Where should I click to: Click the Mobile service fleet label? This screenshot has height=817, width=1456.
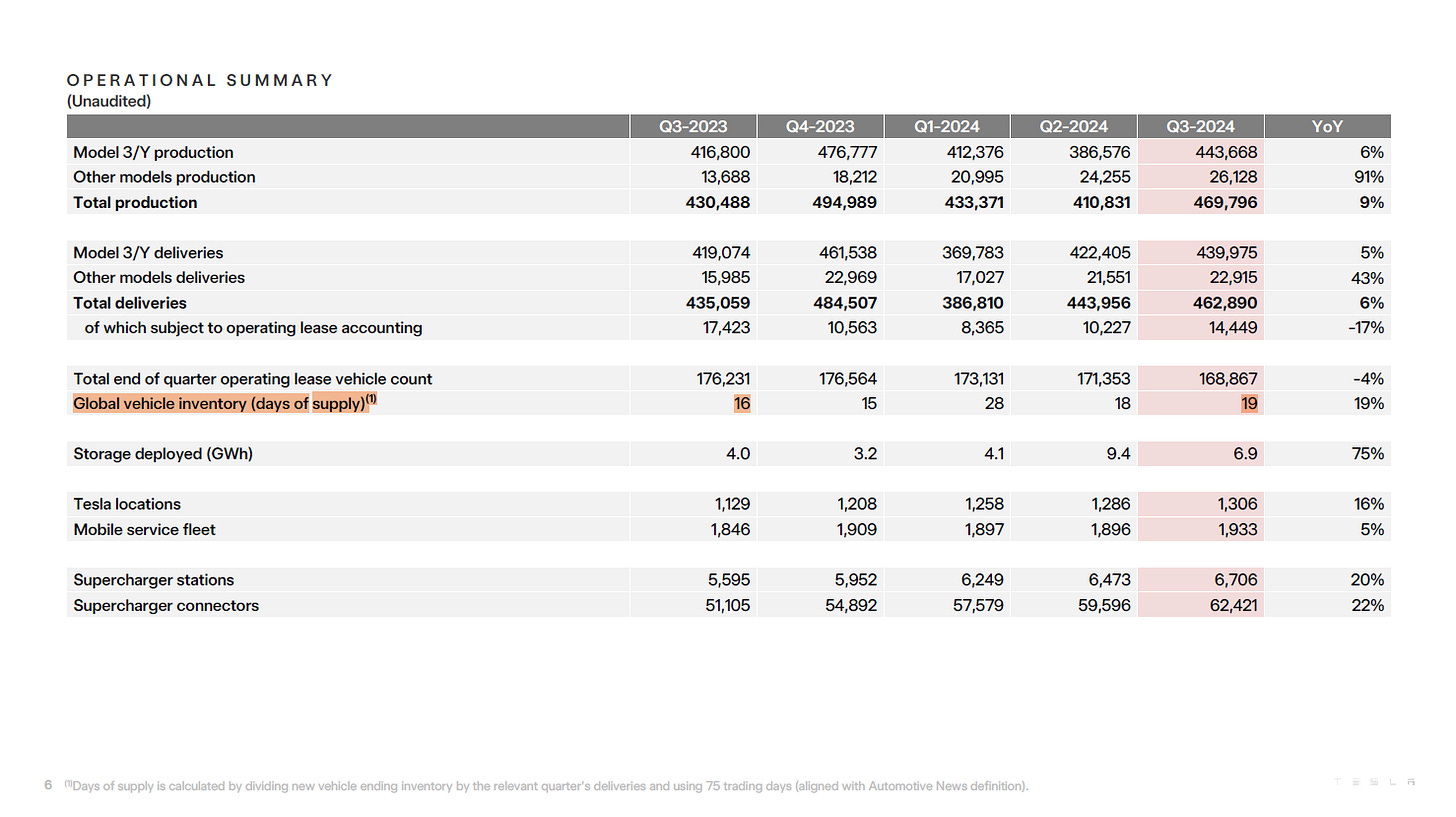click(144, 529)
